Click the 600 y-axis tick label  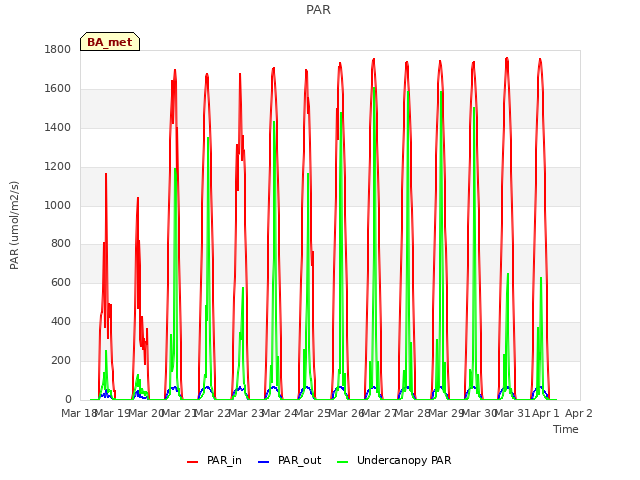(61, 282)
